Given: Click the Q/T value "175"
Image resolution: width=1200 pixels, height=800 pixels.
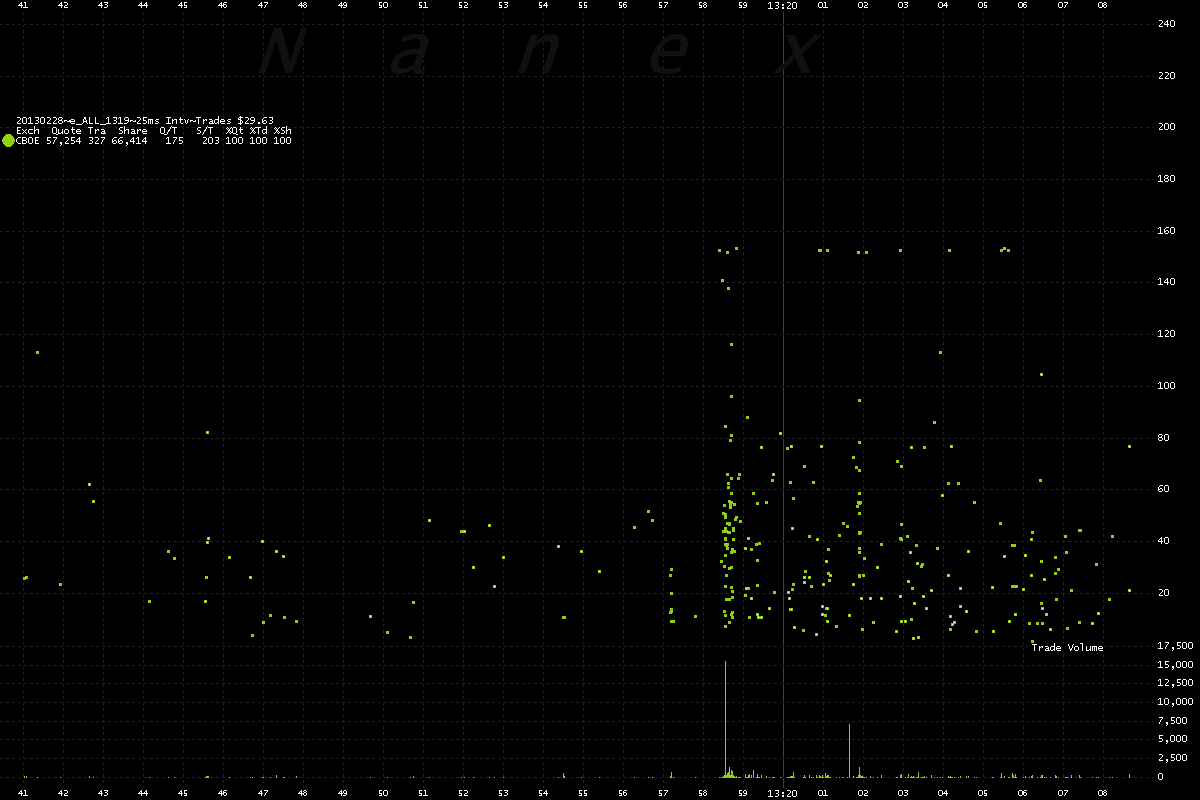Looking at the screenshot, I should 174,141.
